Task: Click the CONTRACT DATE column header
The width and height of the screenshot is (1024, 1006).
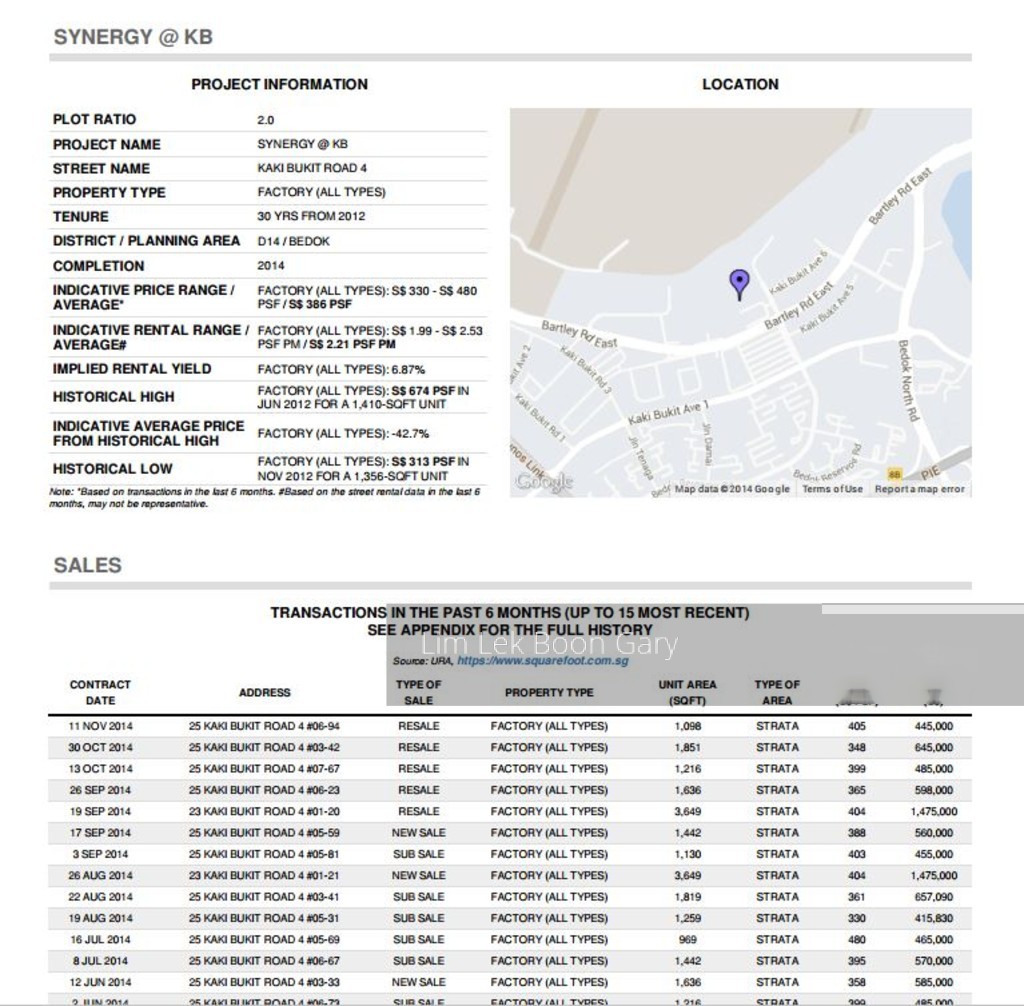Action: pyautogui.click(x=100, y=692)
